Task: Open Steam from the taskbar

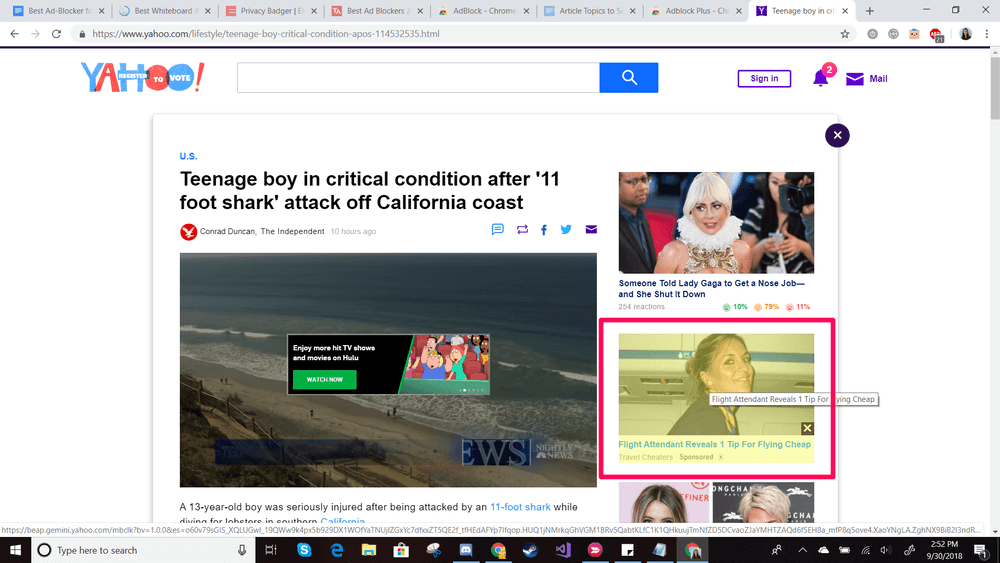Action: [x=530, y=550]
